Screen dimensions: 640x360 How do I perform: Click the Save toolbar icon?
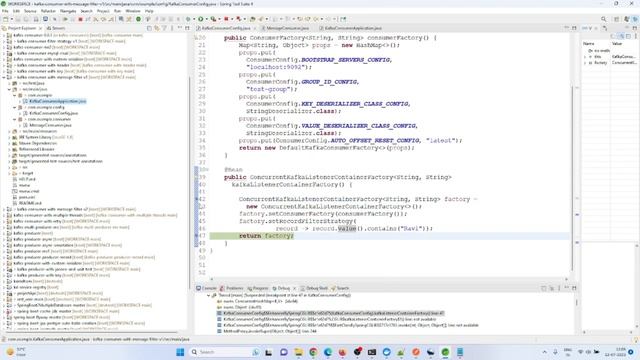pos(18,19)
